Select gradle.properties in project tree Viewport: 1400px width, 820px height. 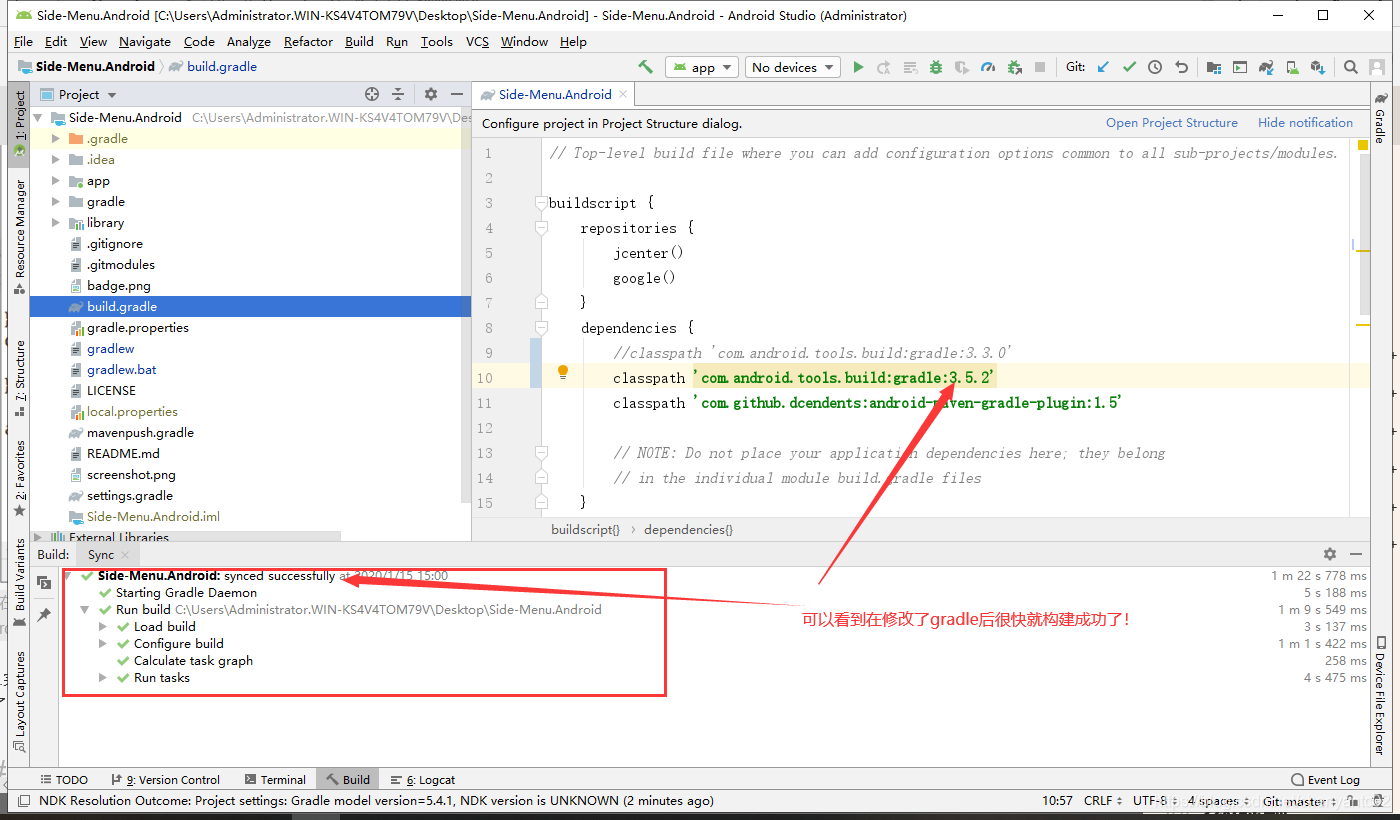pyautogui.click(x=137, y=328)
